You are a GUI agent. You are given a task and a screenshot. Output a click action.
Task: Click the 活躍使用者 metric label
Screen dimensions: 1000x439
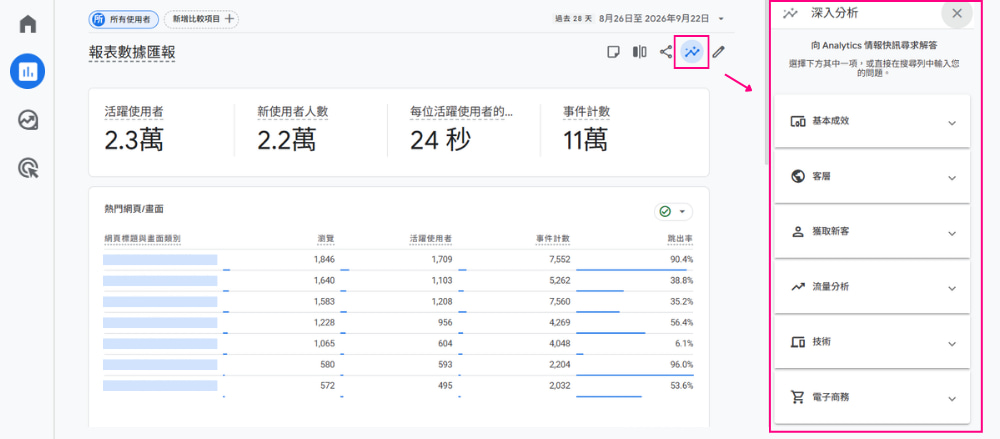[x=134, y=112]
